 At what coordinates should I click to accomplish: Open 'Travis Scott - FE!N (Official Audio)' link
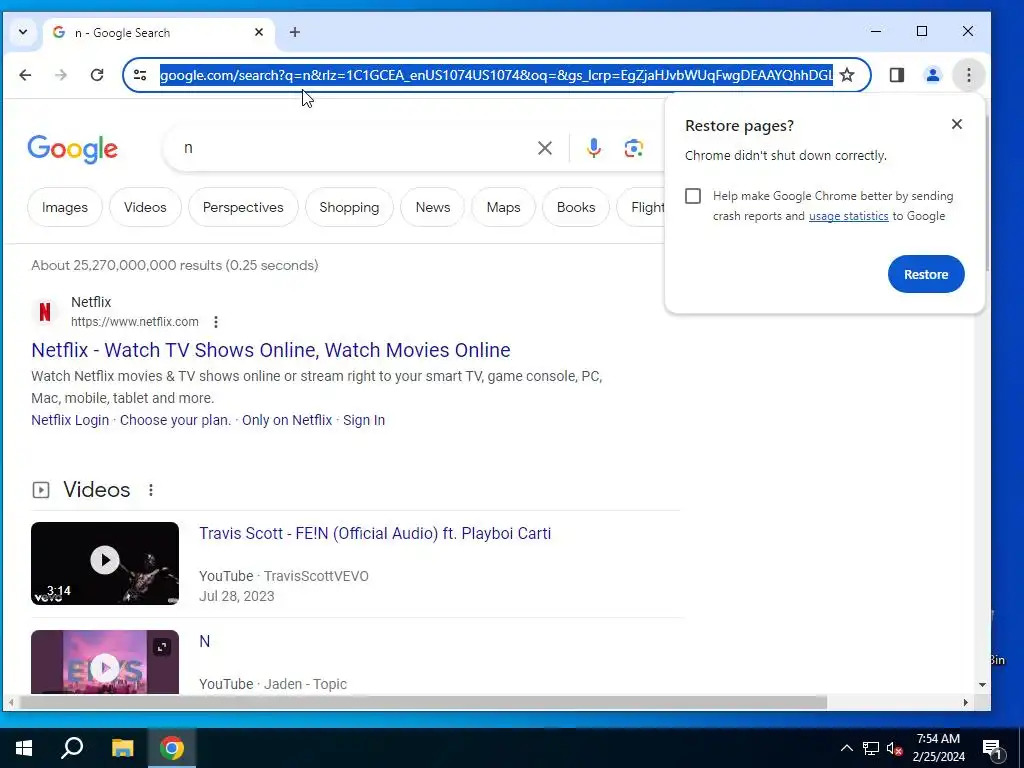[x=375, y=534]
